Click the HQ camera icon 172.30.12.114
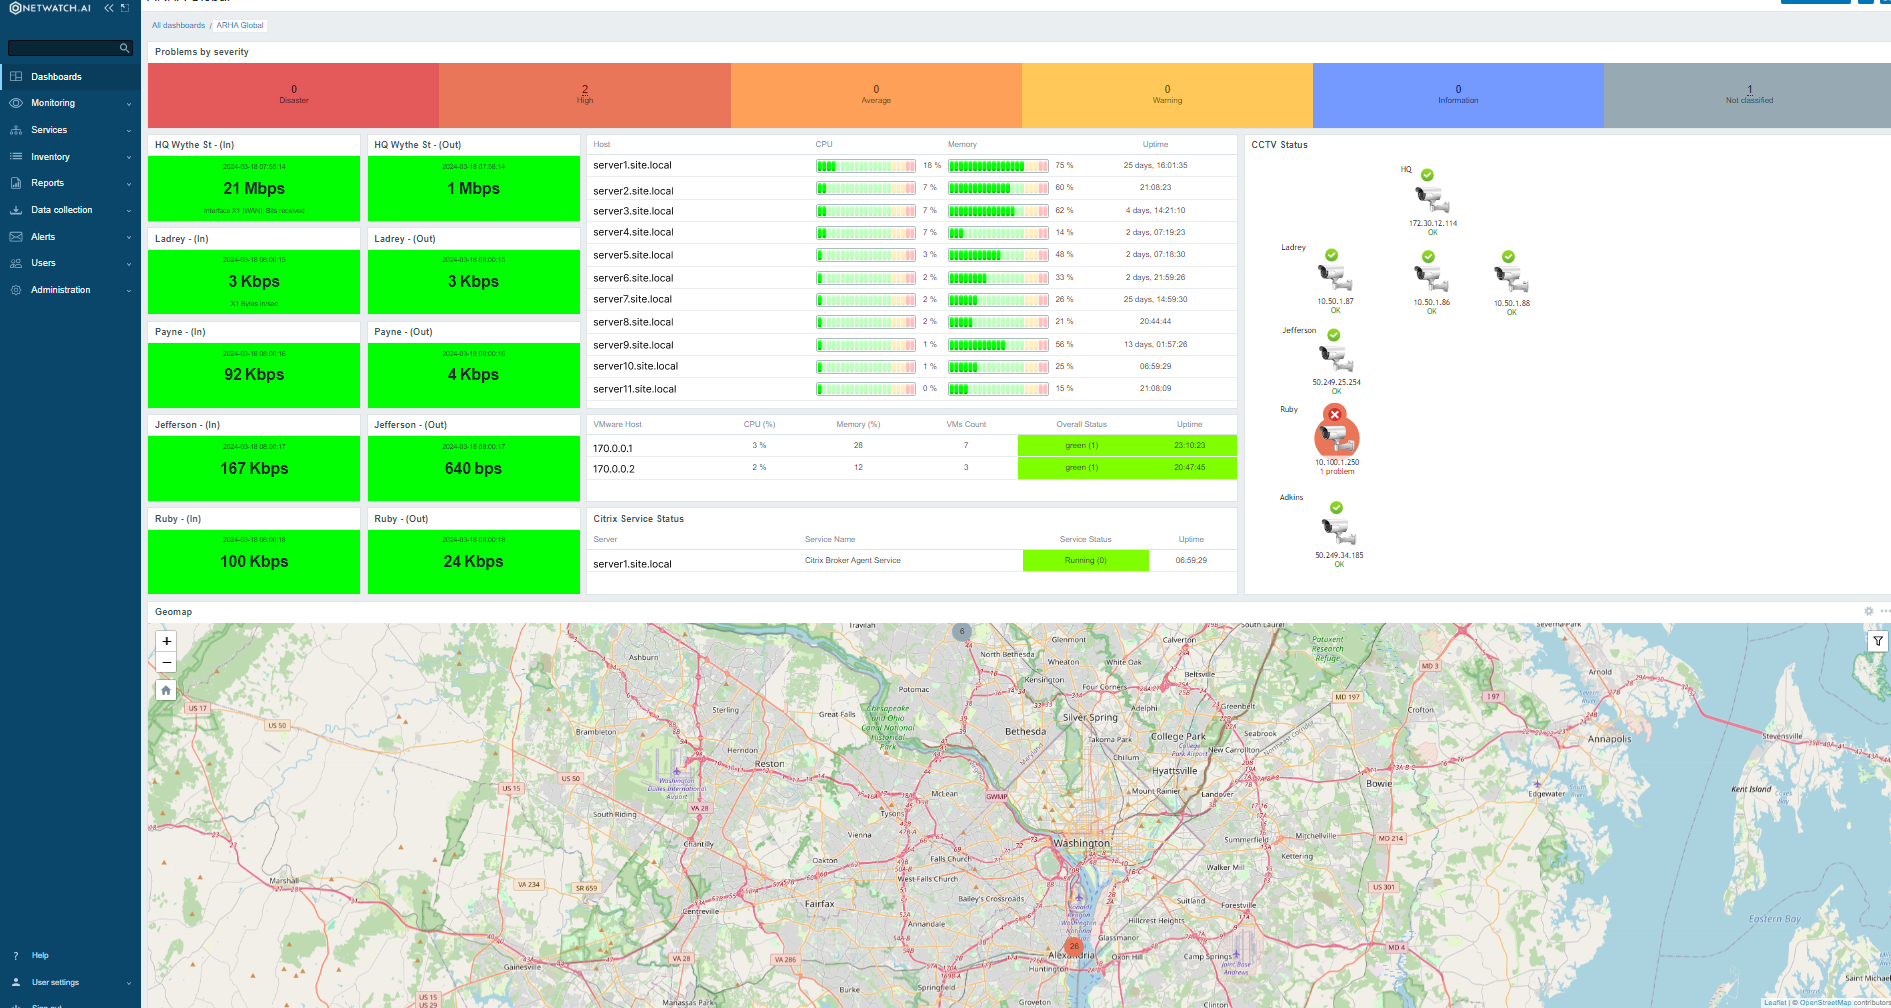The image size is (1891, 1008). click(1432, 200)
